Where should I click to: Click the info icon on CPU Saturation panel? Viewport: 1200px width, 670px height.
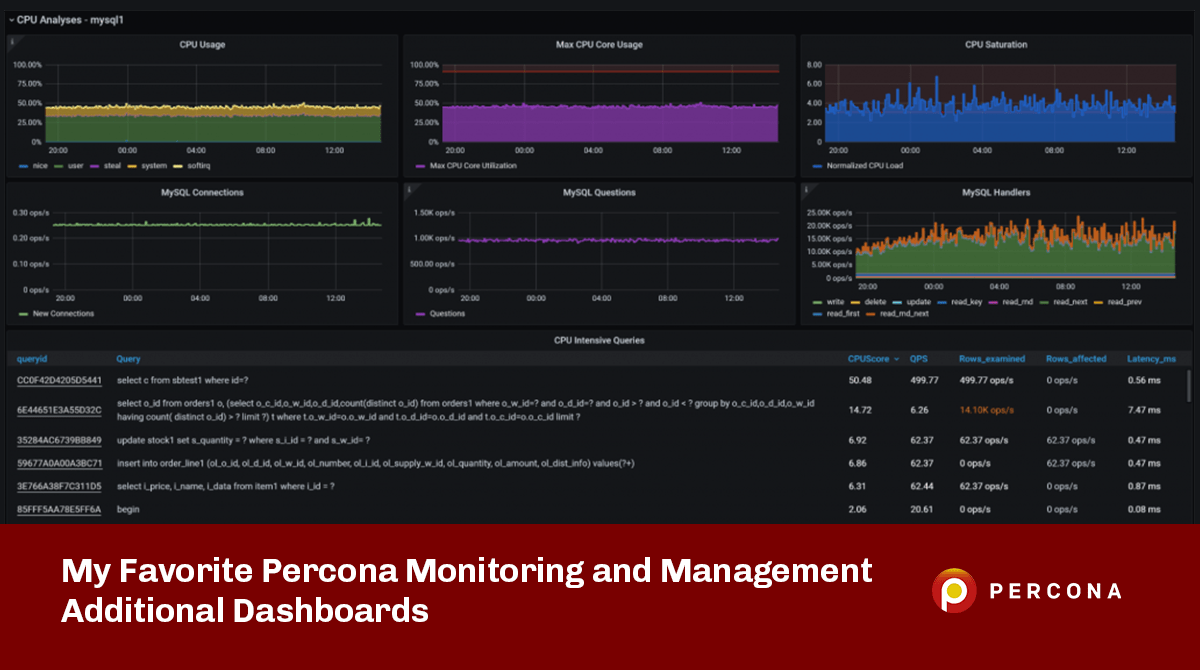tap(805, 41)
